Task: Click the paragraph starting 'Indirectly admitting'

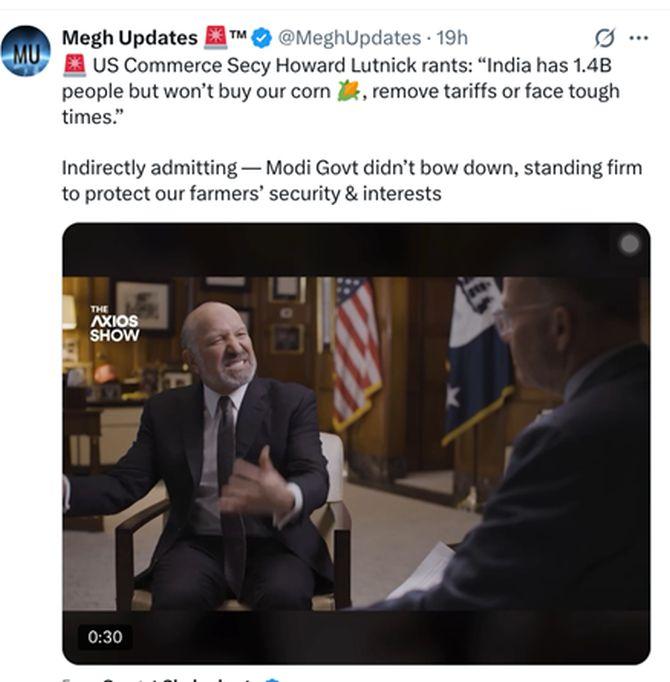Action: tap(351, 180)
